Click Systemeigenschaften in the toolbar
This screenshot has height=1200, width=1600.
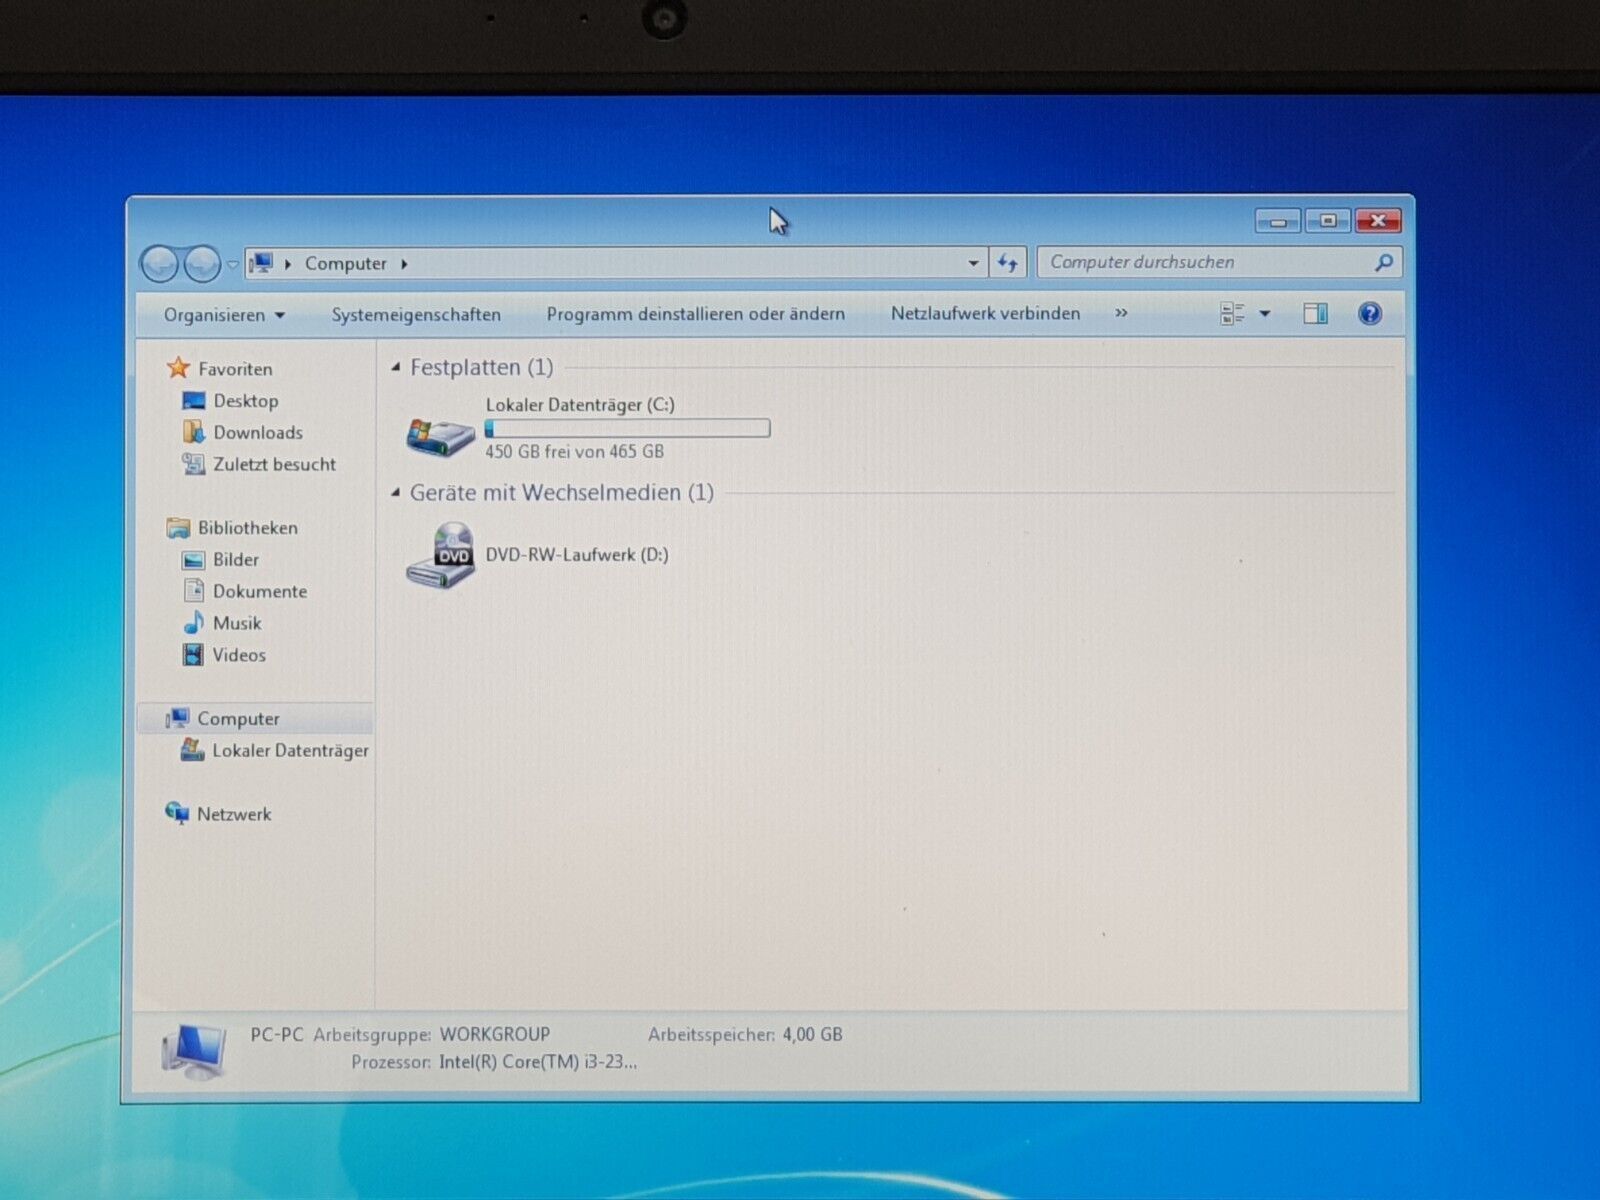pyautogui.click(x=416, y=315)
